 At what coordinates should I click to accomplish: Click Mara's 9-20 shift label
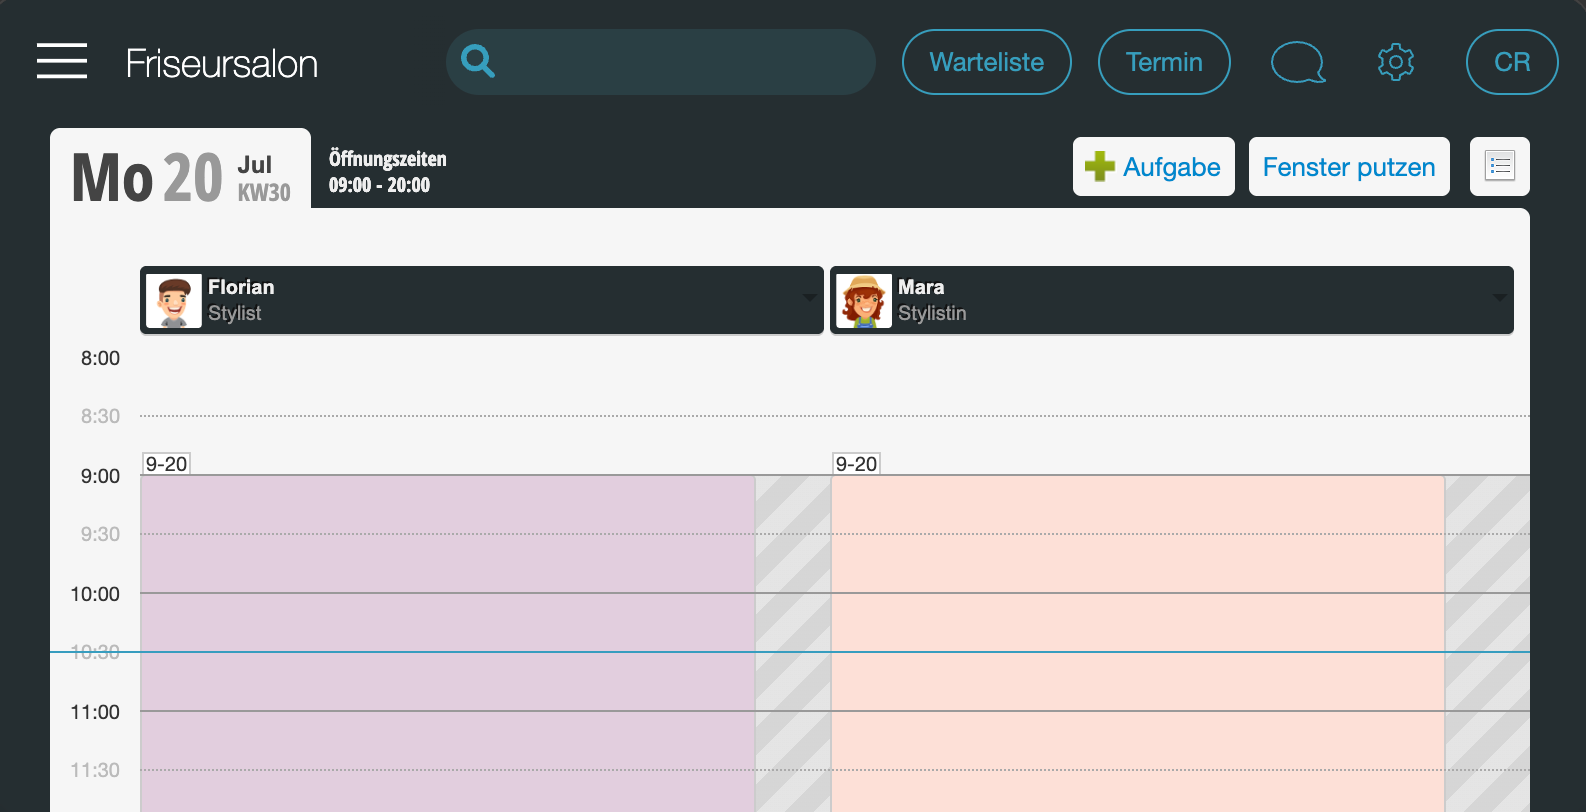pos(856,464)
